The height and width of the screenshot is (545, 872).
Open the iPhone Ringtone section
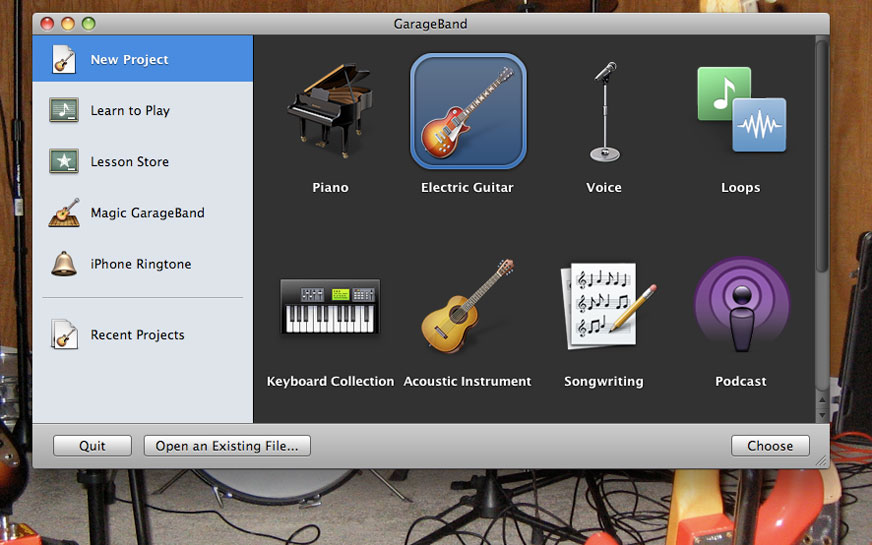tap(142, 264)
